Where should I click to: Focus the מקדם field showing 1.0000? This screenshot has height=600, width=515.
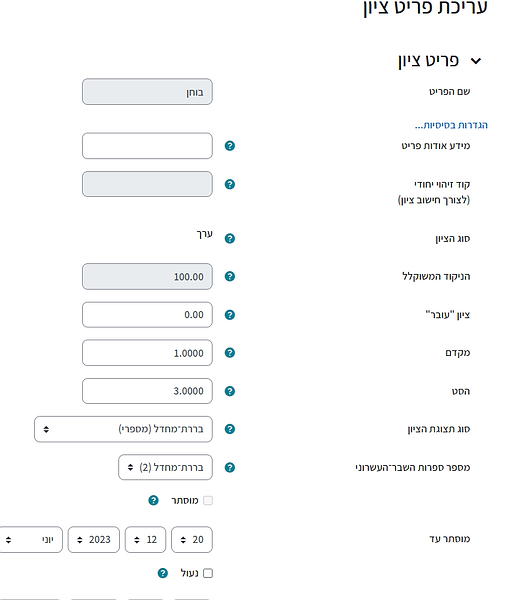coord(147,352)
